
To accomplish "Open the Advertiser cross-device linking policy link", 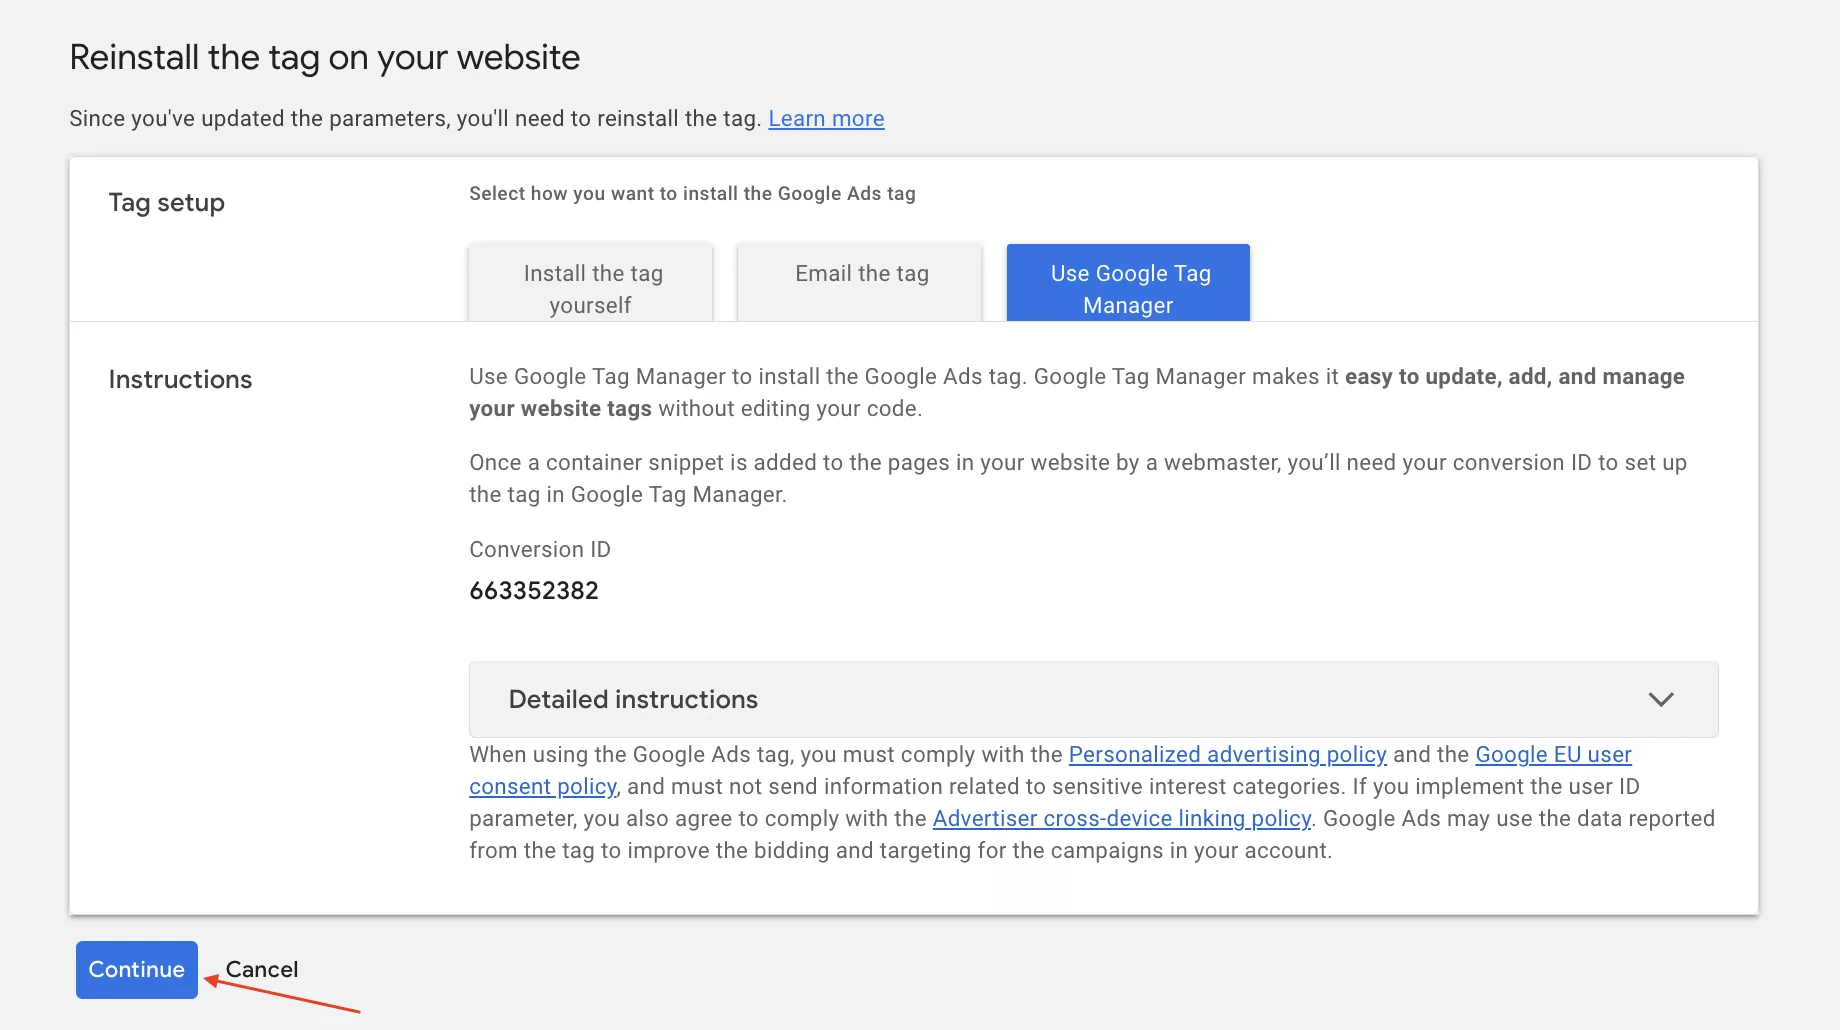I will [x=1121, y=818].
